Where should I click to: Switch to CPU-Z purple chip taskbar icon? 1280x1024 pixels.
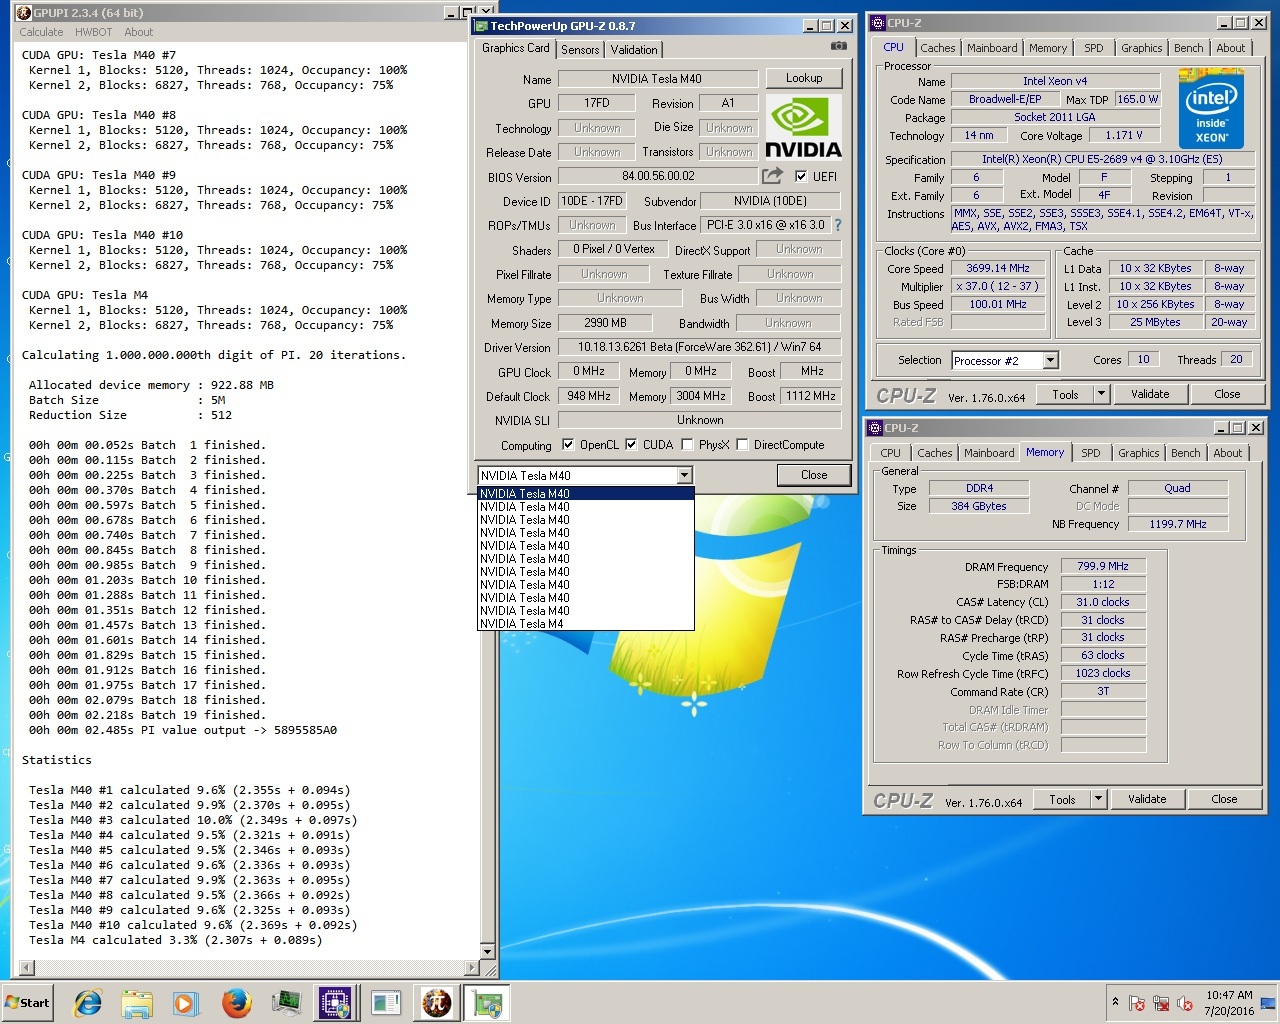pos(335,1002)
